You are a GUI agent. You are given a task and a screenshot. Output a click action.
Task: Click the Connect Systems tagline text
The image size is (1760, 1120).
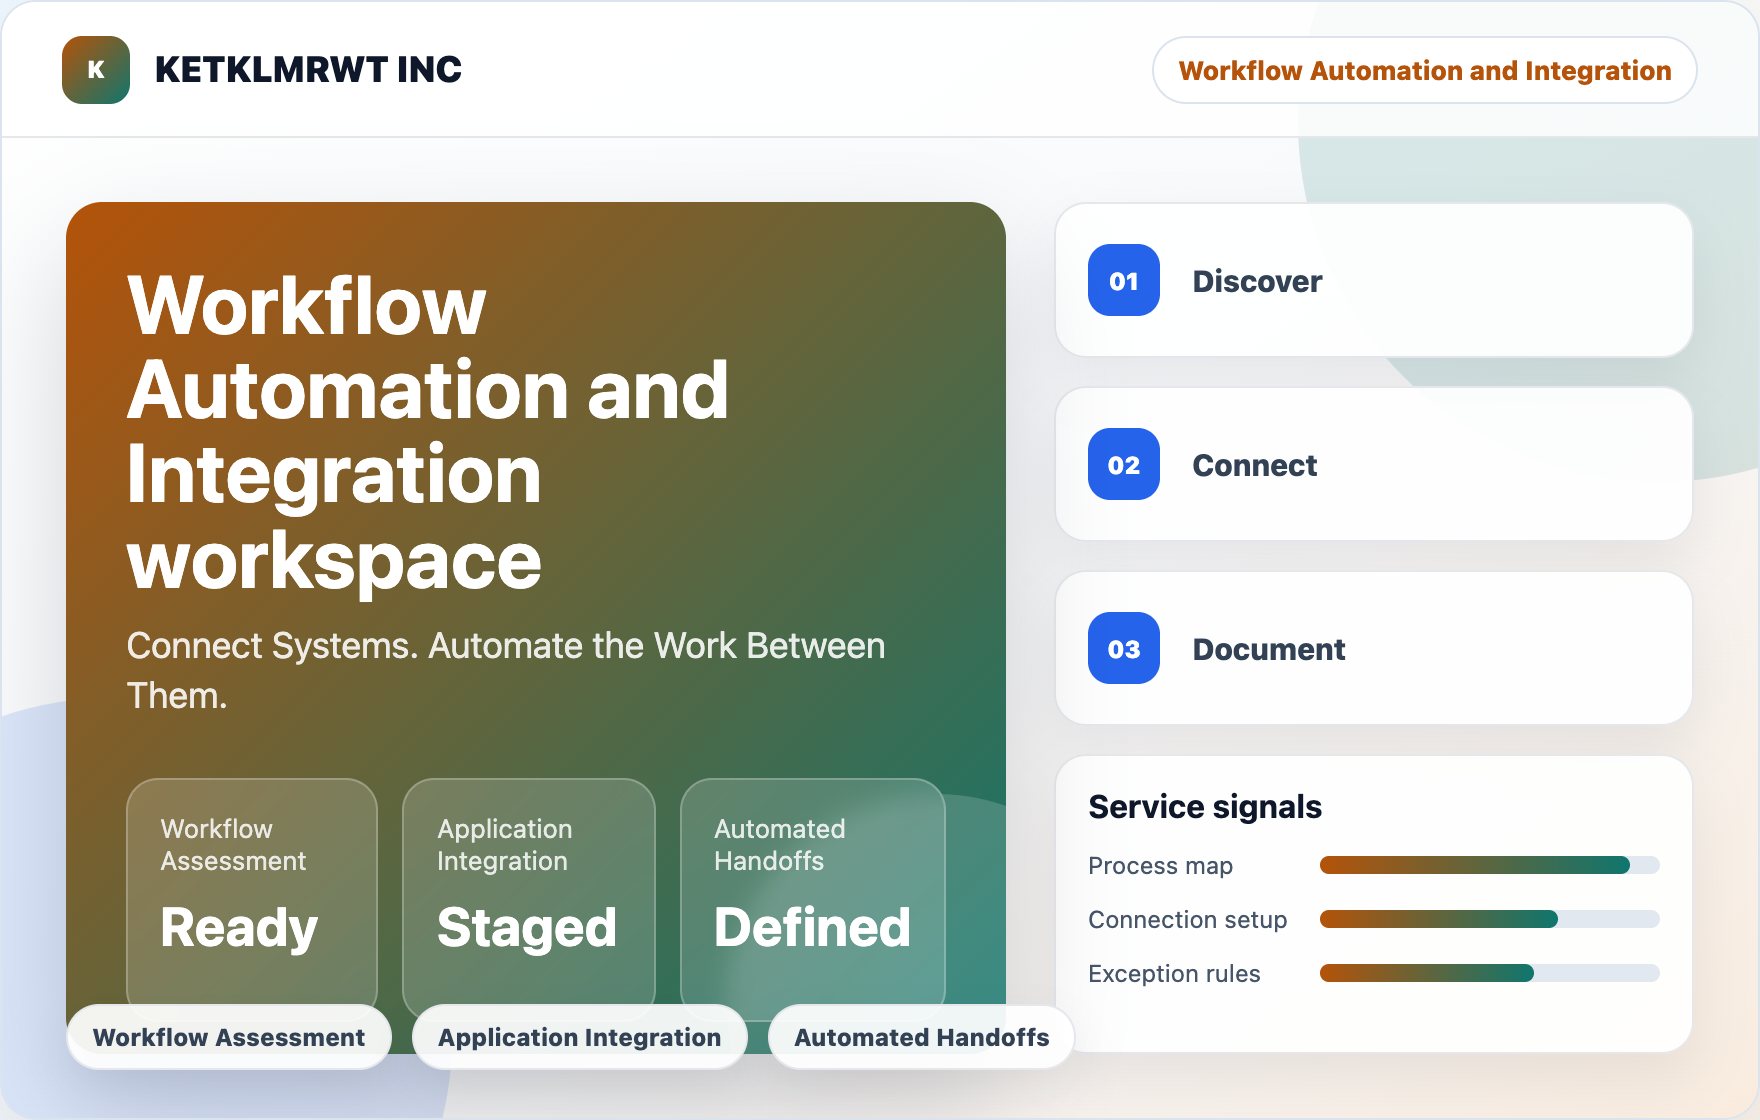click(x=506, y=670)
